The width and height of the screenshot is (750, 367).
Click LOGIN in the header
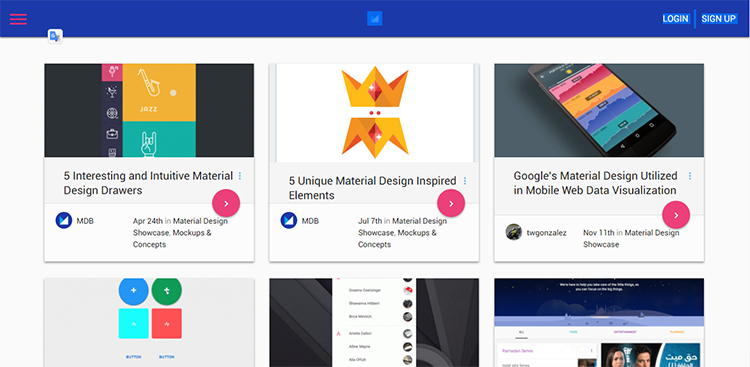(x=675, y=19)
